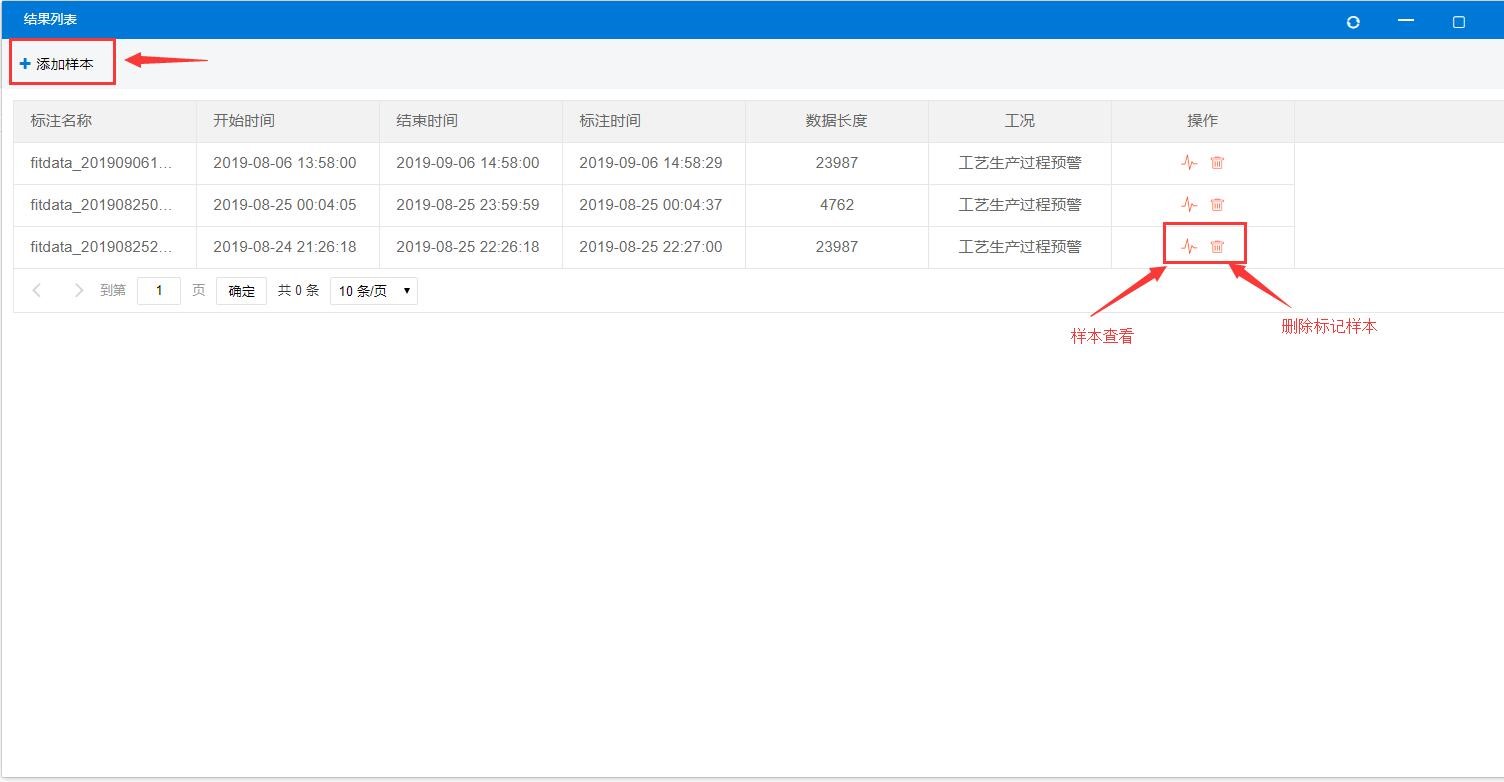Image resolution: width=1504 pixels, height=782 pixels.
Task: Click the 开始时间 column header
Action: (244, 121)
